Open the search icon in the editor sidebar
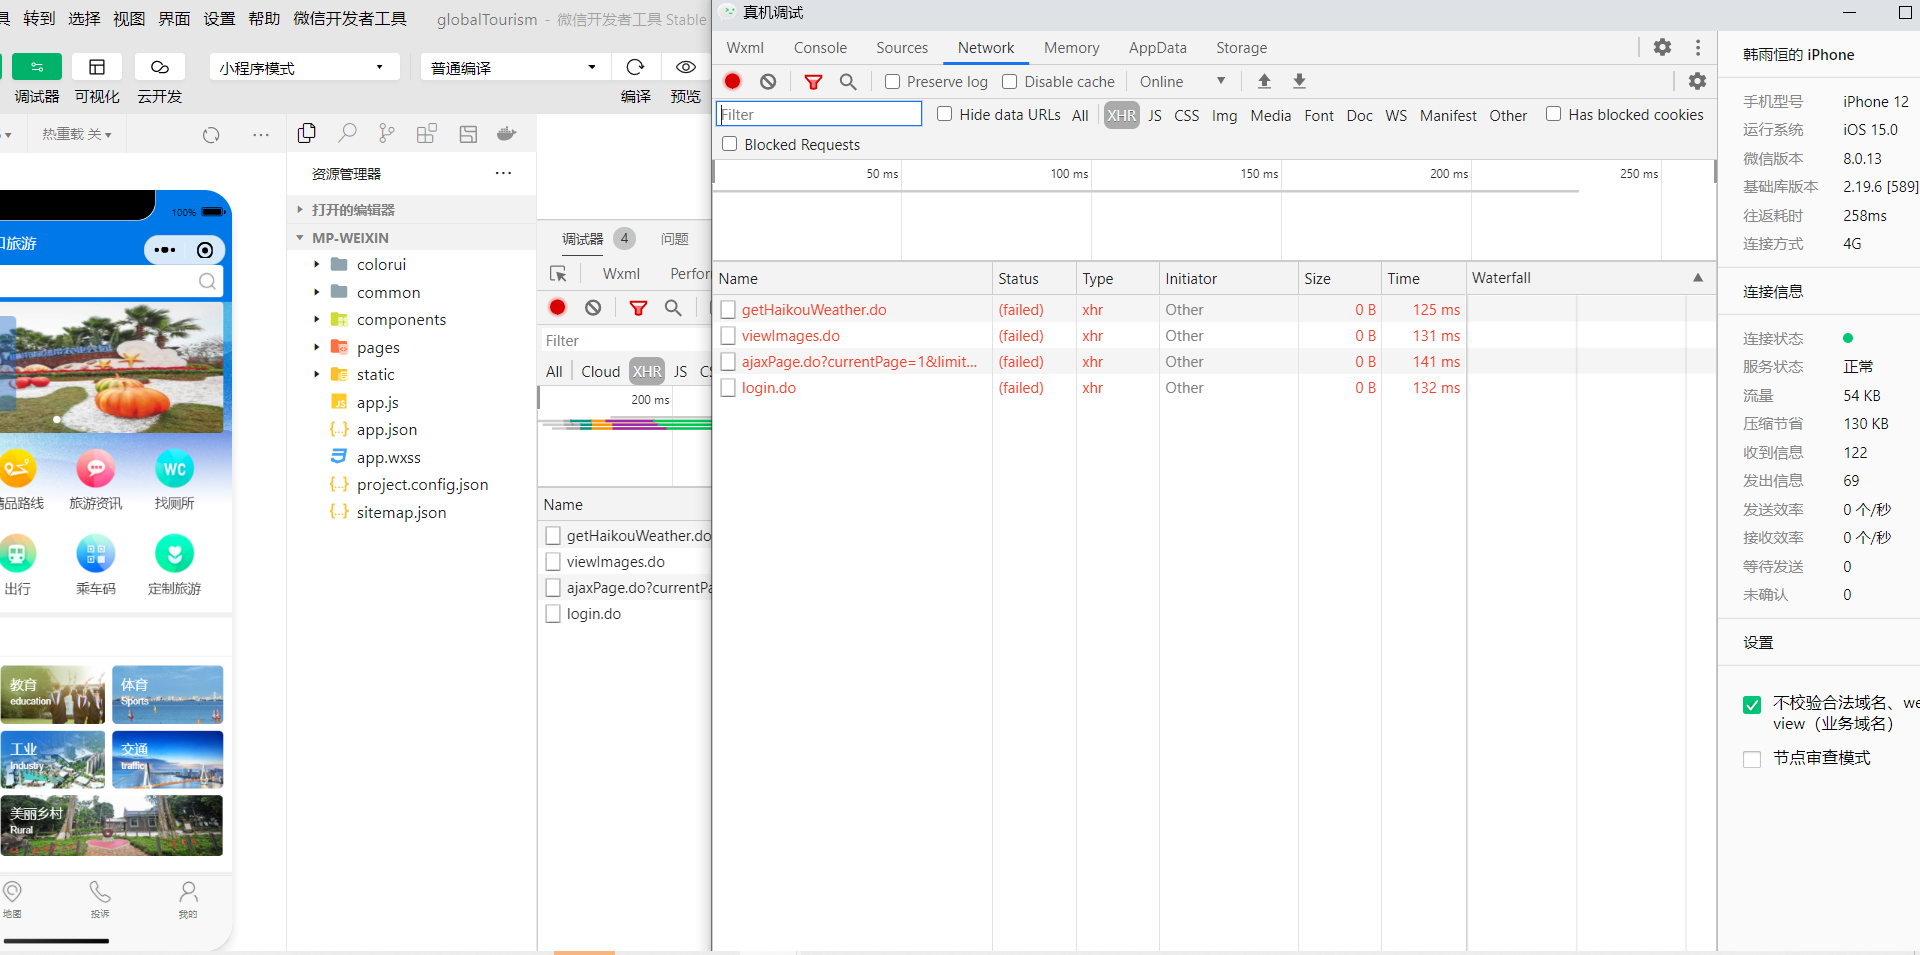The image size is (1920, 955). [347, 133]
